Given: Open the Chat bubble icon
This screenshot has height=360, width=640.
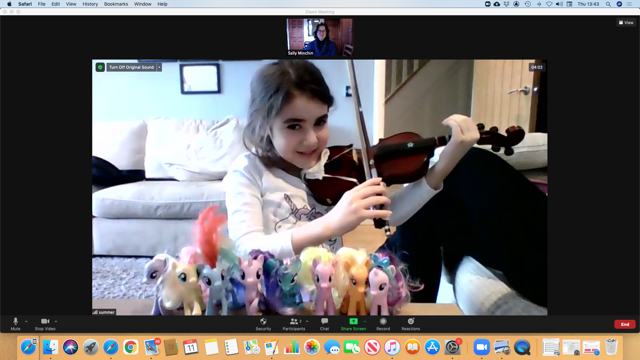Looking at the screenshot, I should point(324,322).
